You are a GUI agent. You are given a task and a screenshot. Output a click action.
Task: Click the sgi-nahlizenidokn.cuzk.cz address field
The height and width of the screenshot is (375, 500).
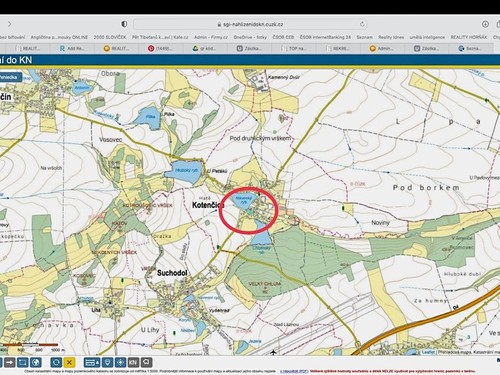(x=250, y=24)
